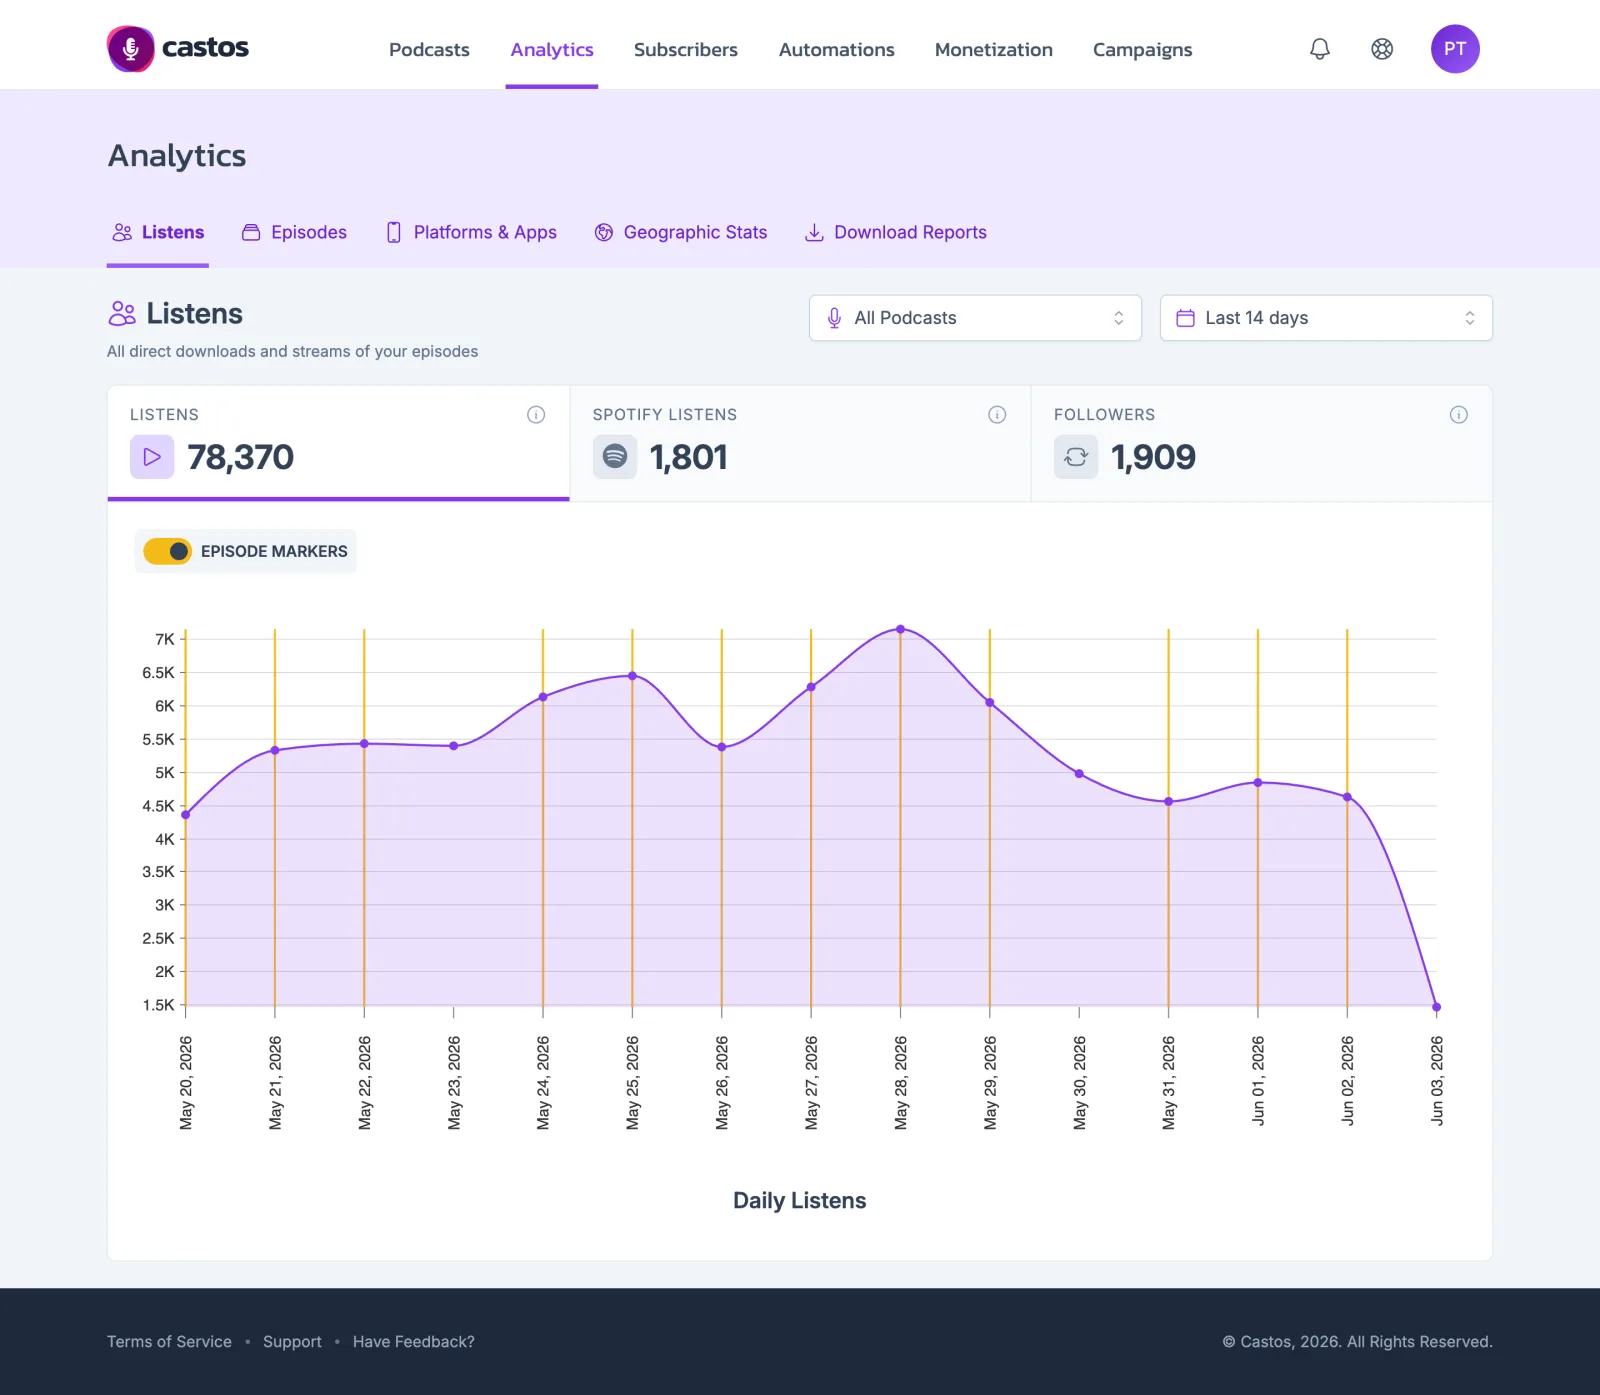Open Terms of Service link

coord(169,1342)
